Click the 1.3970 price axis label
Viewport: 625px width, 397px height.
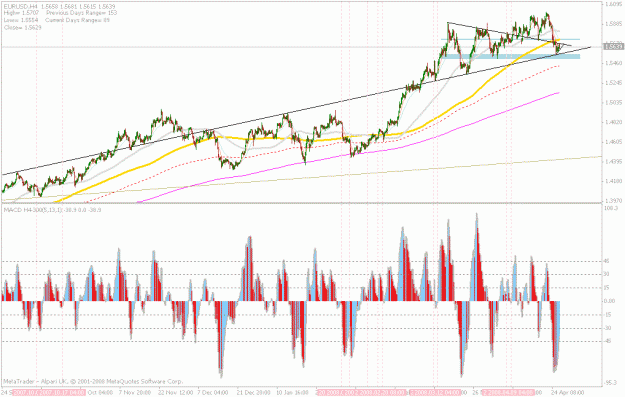(x=613, y=200)
